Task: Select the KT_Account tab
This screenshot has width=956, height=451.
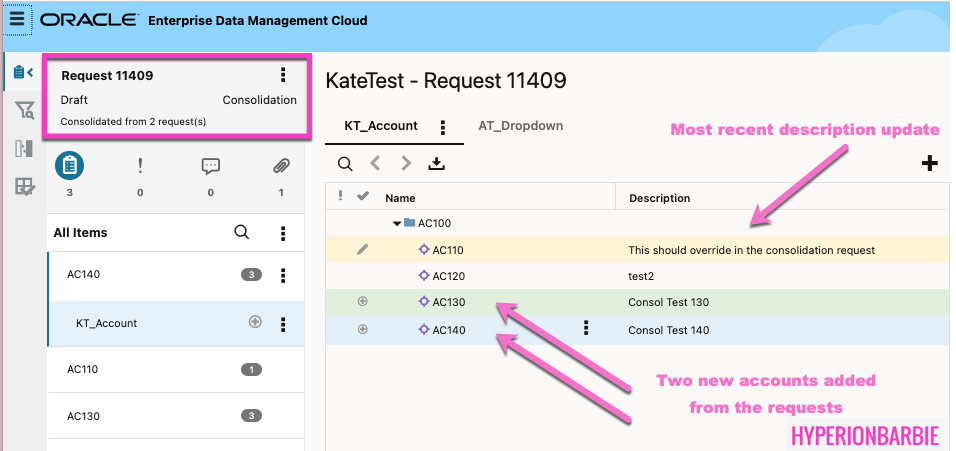Action: (381, 127)
